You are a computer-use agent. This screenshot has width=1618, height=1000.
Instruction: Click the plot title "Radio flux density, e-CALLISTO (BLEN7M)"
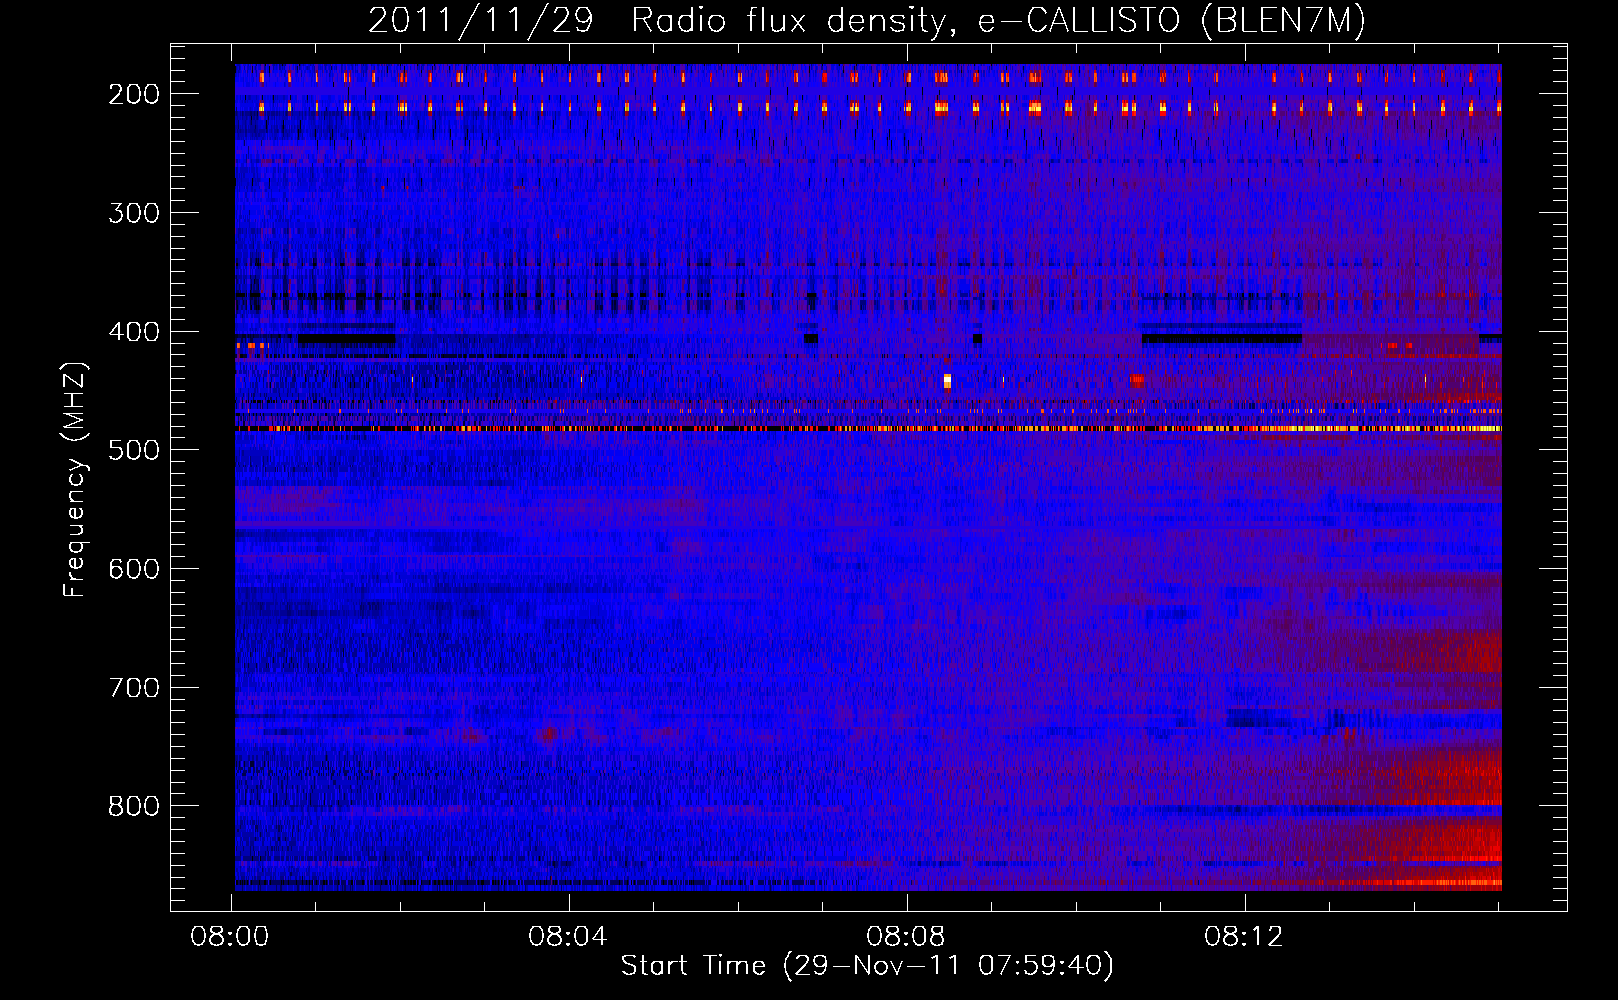click(x=998, y=21)
